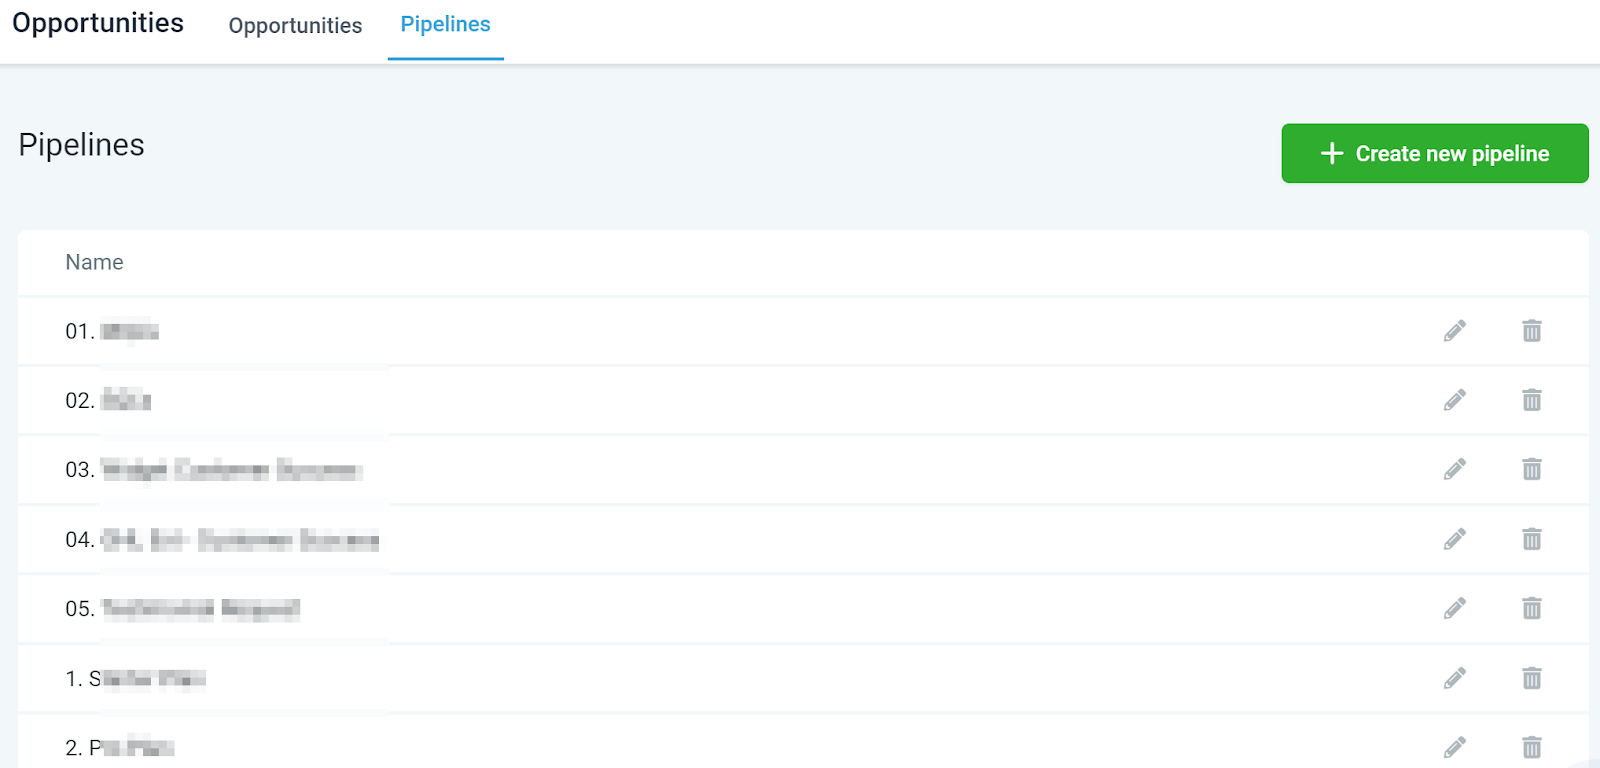Delete the pipeline starting with 2. P
The width and height of the screenshot is (1600, 768).
(1532, 747)
